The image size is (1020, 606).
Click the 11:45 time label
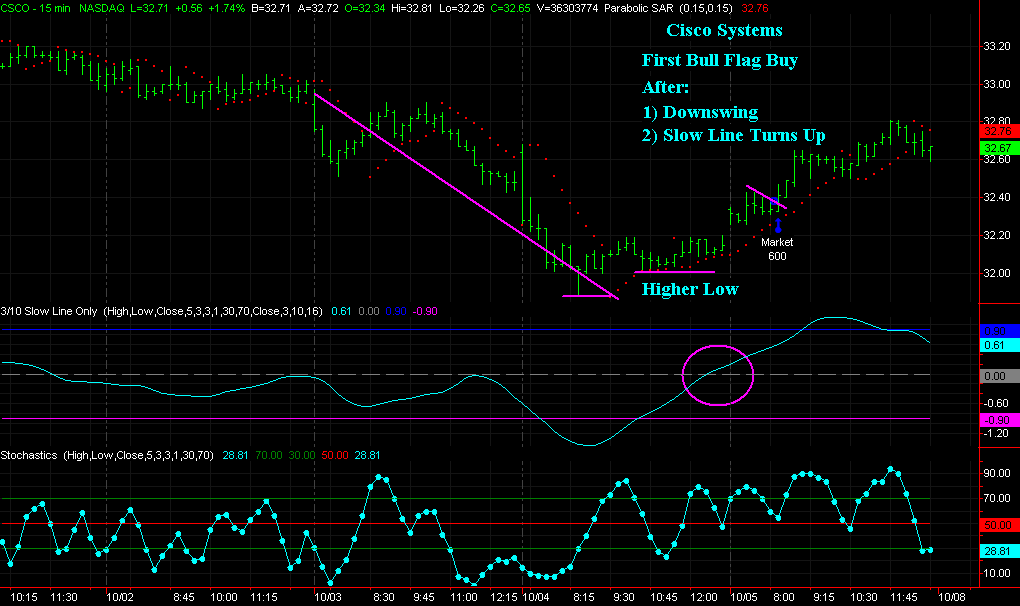point(904,597)
